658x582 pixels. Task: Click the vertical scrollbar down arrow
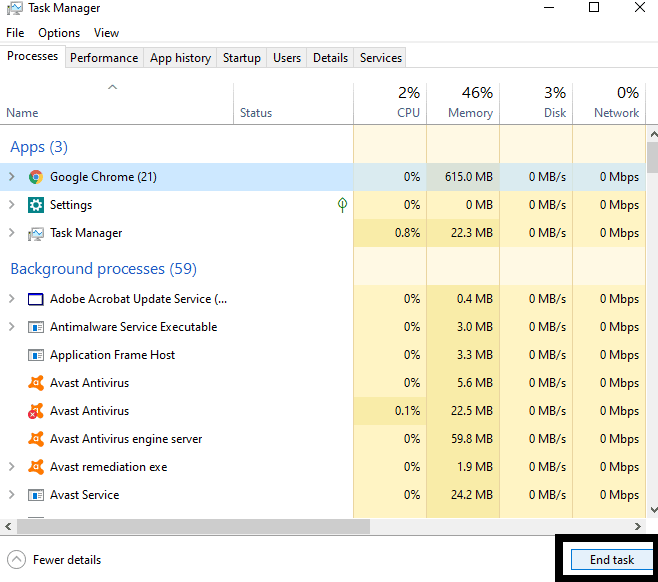tap(653, 510)
